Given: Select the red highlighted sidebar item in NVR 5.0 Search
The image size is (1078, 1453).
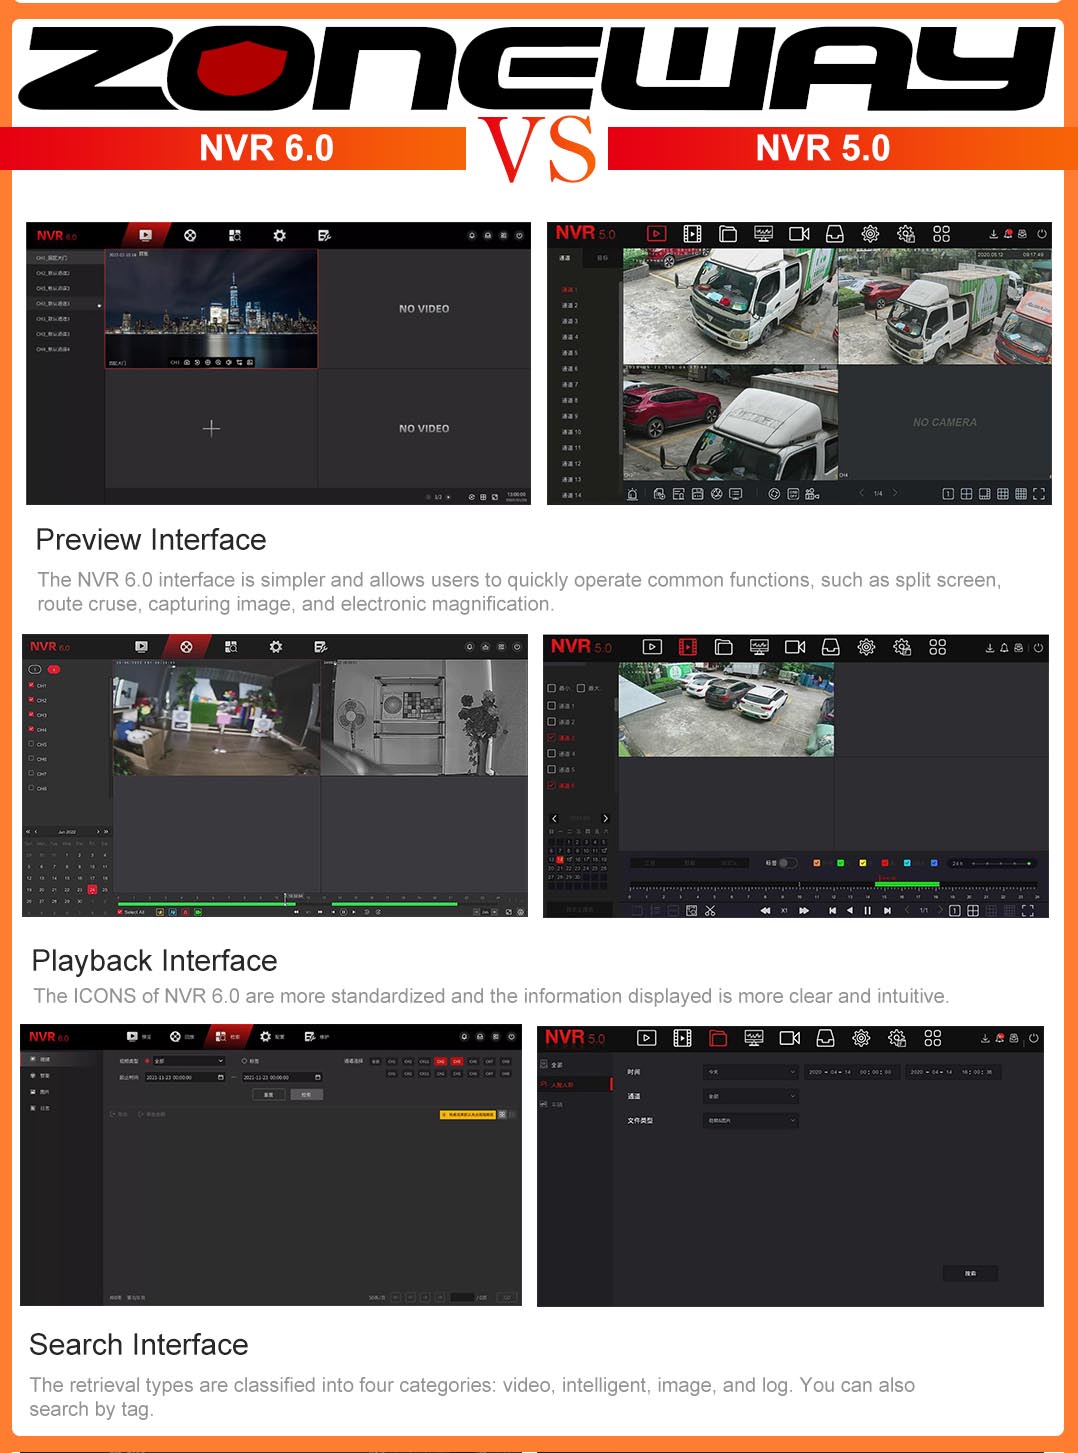Looking at the screenshot, I should [x=575, y=1084].
